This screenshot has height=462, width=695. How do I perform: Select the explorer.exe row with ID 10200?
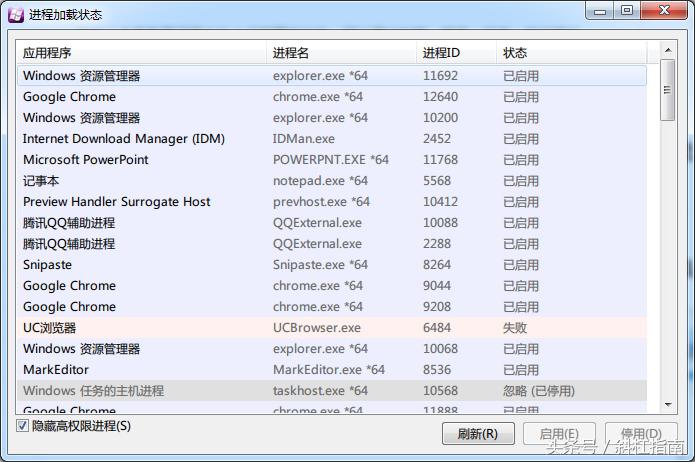click(x=332, y=118)
